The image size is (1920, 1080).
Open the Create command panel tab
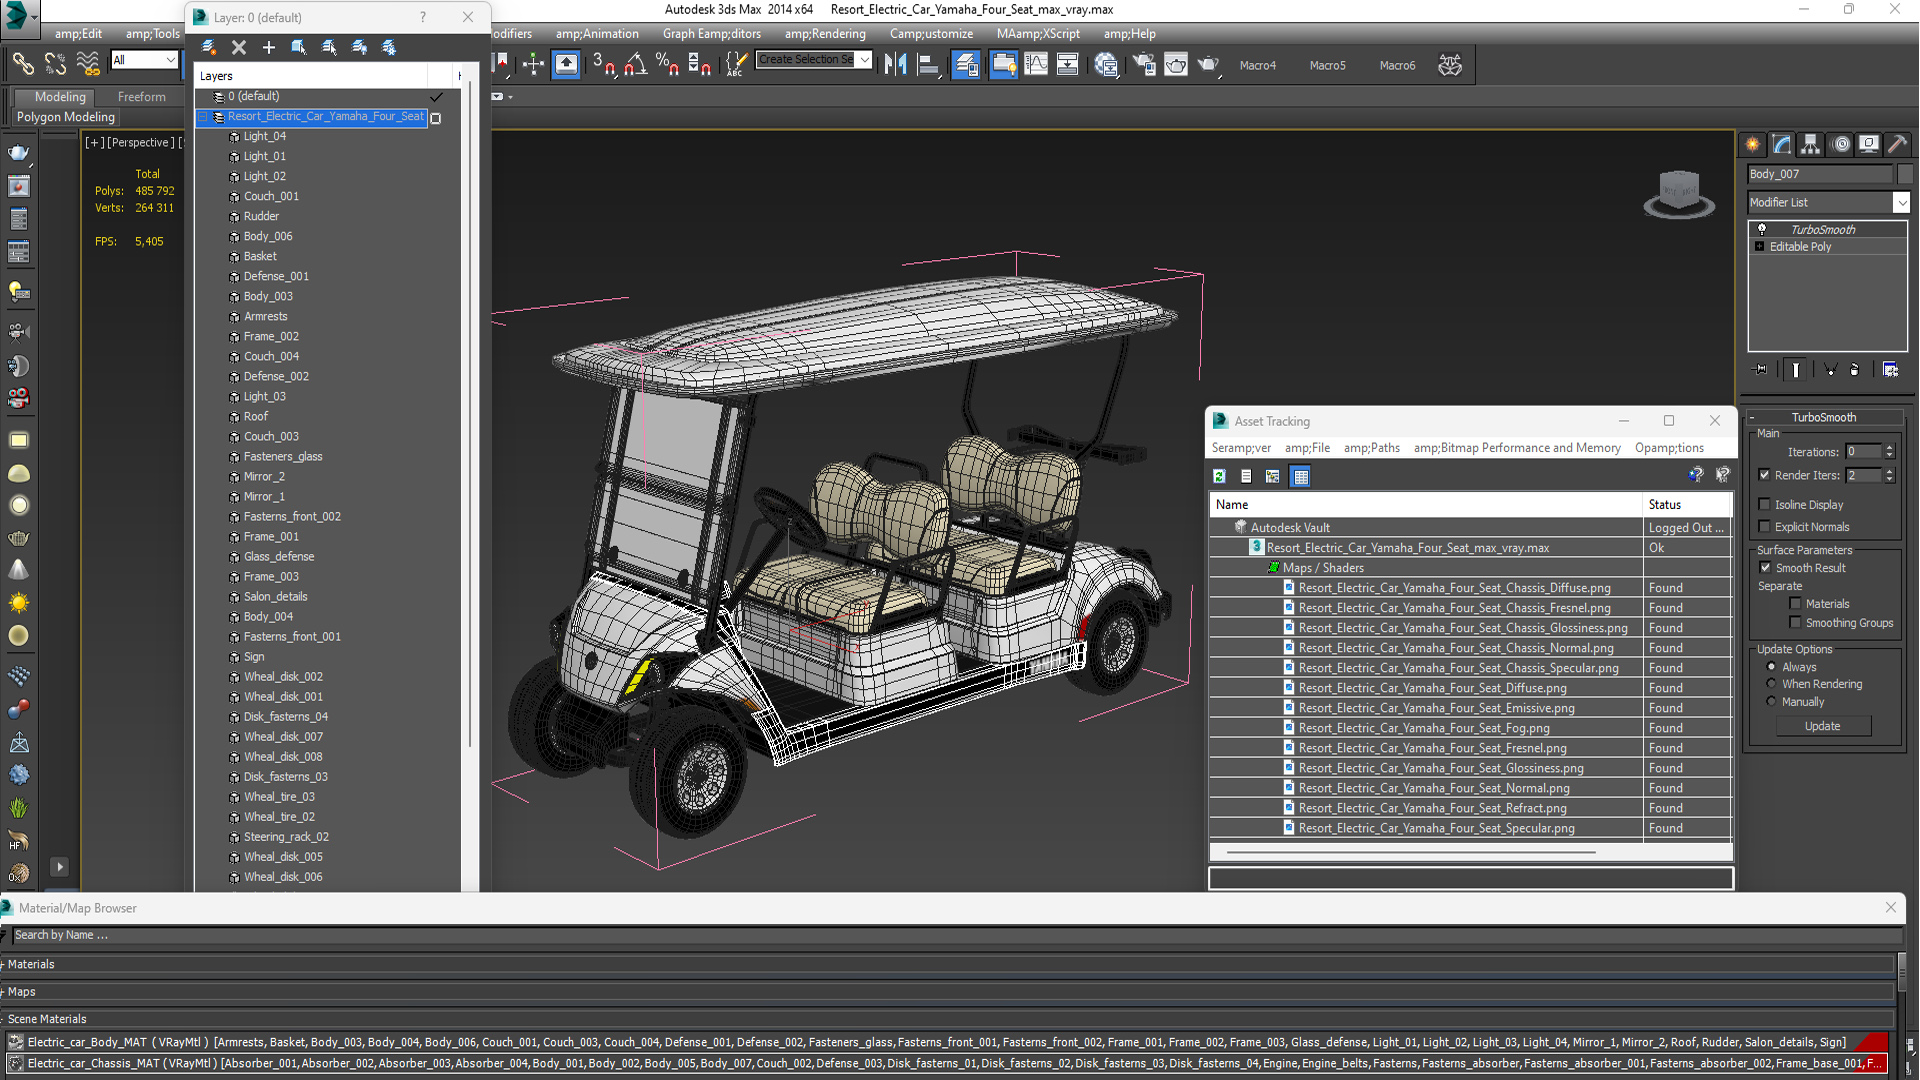[x=1753, y=145]
